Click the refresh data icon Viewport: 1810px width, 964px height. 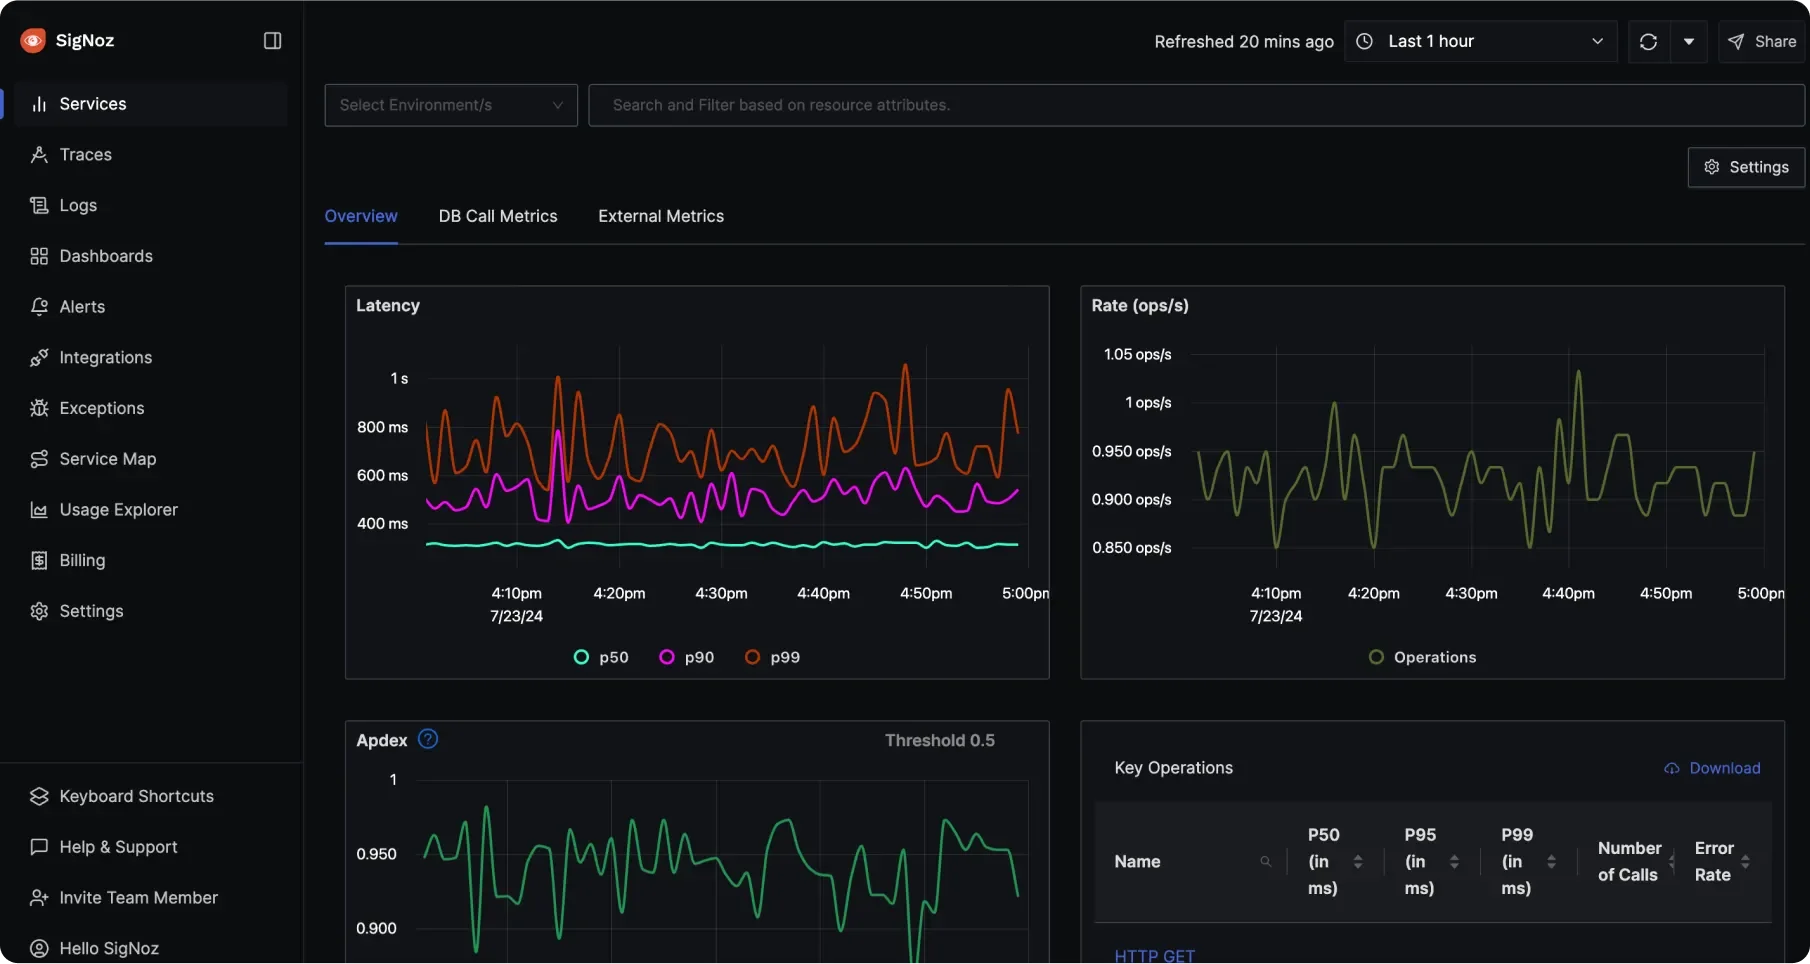pos(1647,41)
